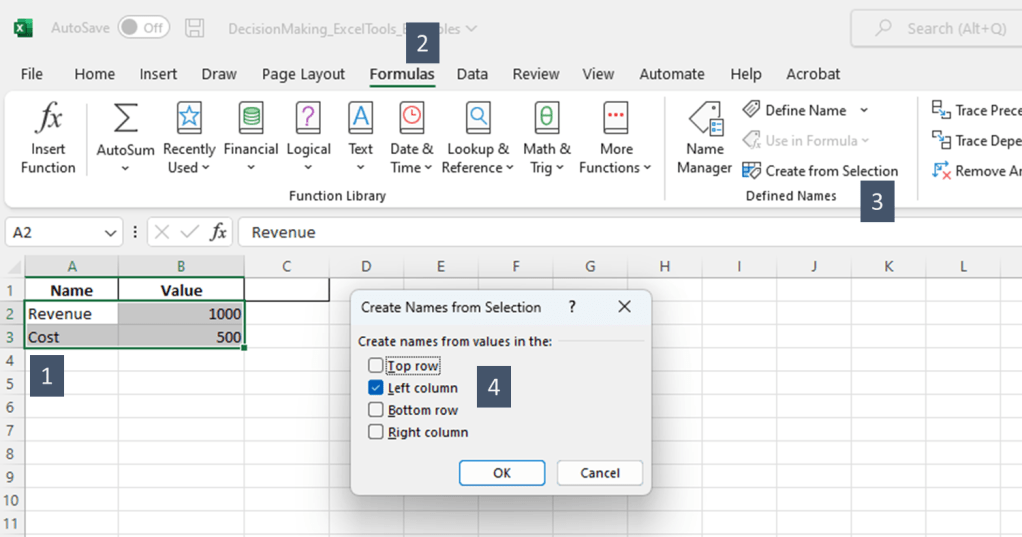Check the Top row checkbox
1022x537 pixels.
click(x=376, y=366)
